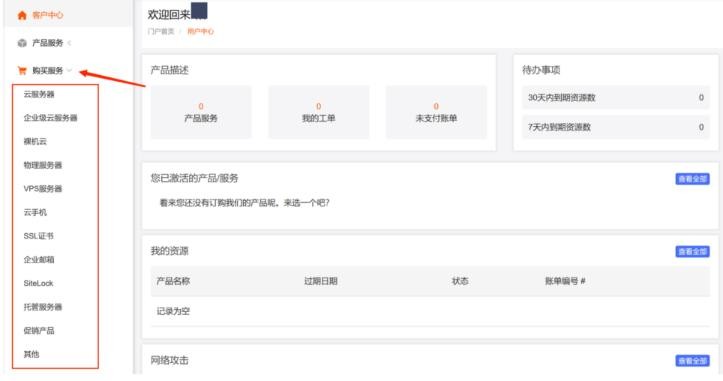Open the 我的工单 count card
Viewport: 723px width, 381px height.
coord(319,112)
